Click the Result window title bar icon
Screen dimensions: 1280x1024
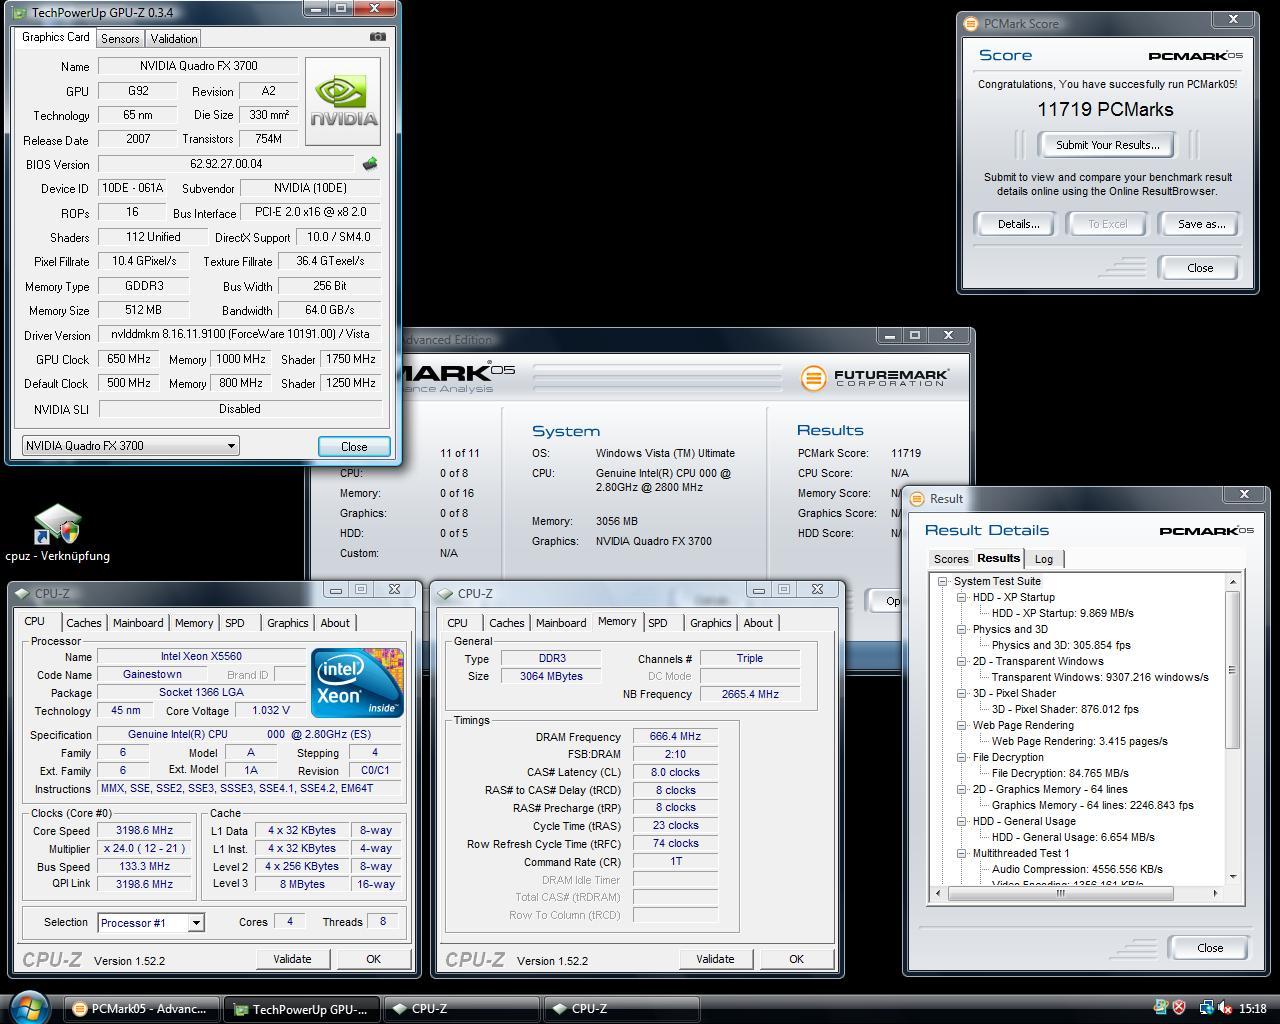point(916,499)
